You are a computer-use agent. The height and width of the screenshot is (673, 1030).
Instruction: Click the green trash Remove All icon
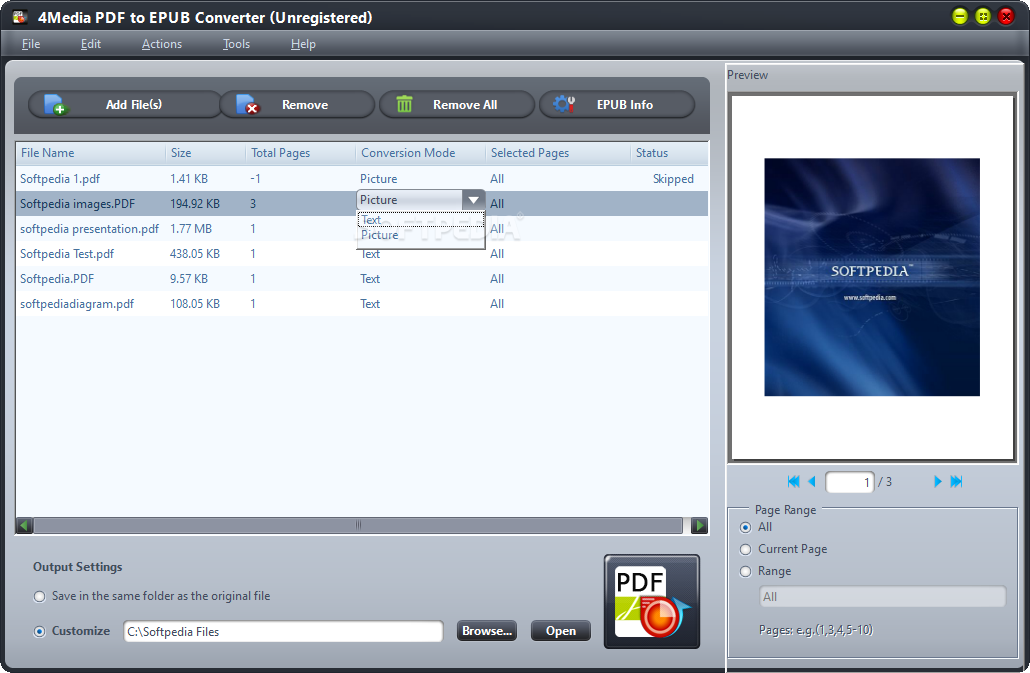click(x=404, y=104)
